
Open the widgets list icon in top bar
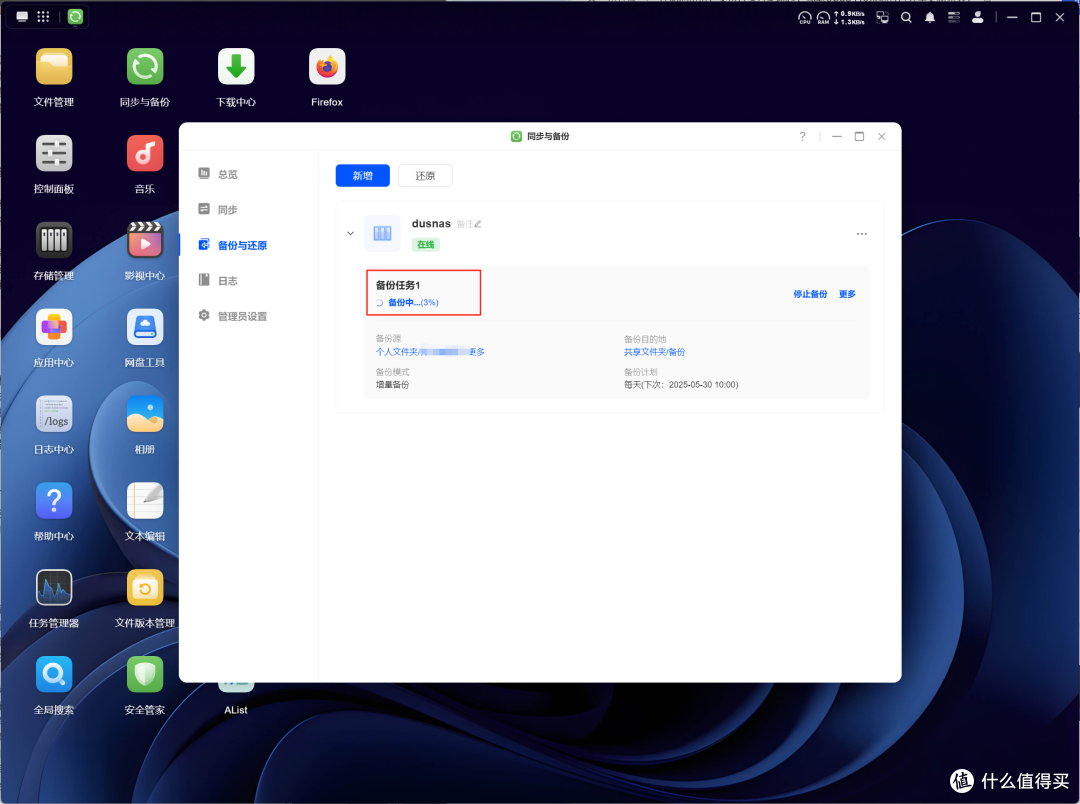[x=953, y=17]
